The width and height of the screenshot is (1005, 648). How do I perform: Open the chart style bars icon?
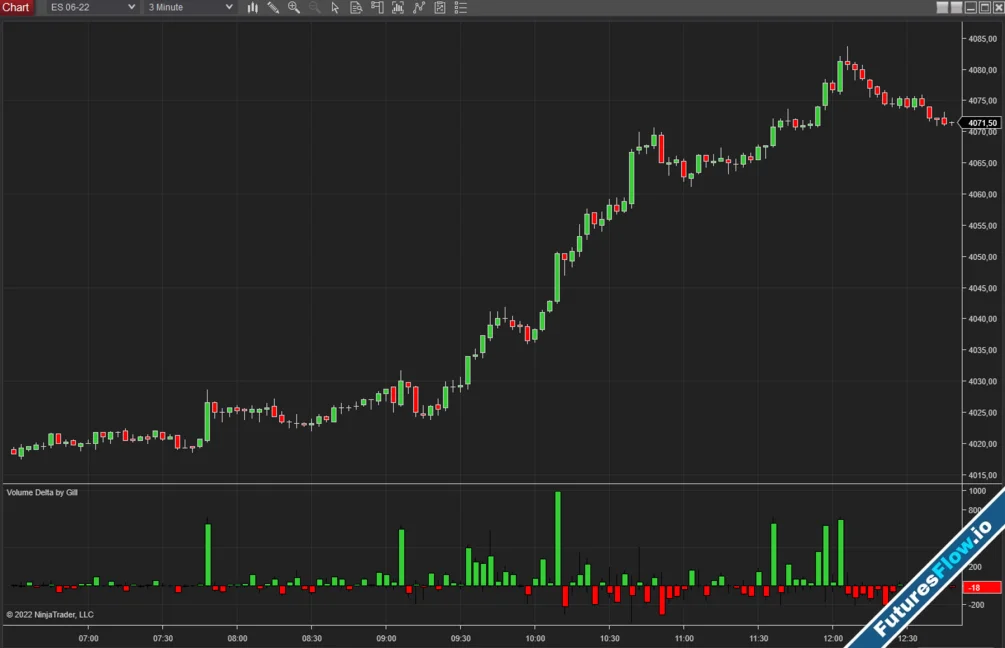[x=252, y=7]
